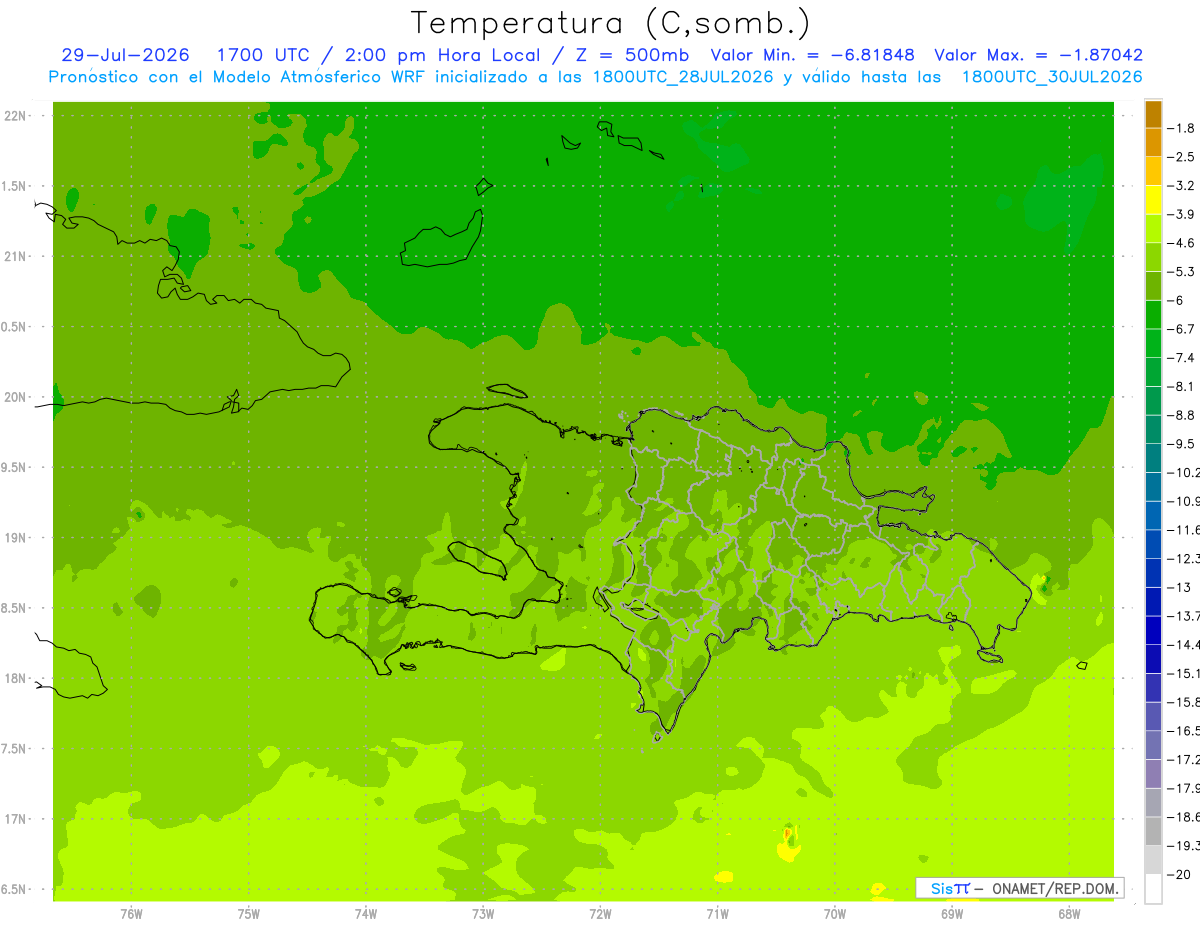Click the '-8.1' legend value
The image size is (1200, 927).
(1181, 386)
